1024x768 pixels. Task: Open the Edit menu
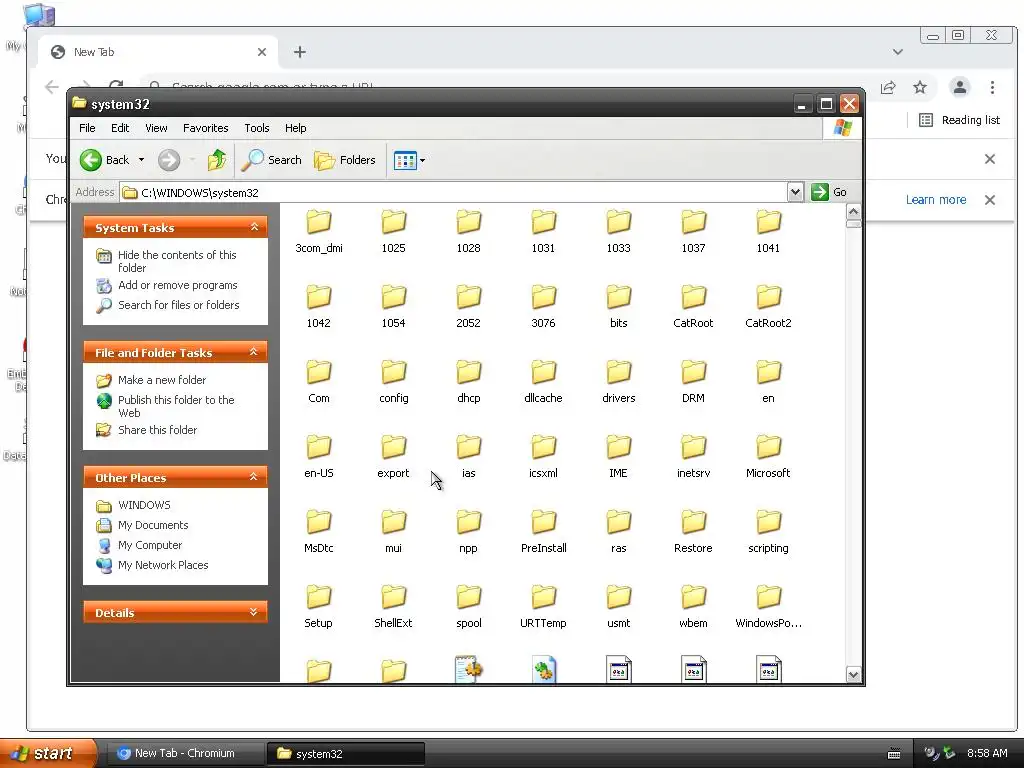pyautogui.click(x=120, y=128)
